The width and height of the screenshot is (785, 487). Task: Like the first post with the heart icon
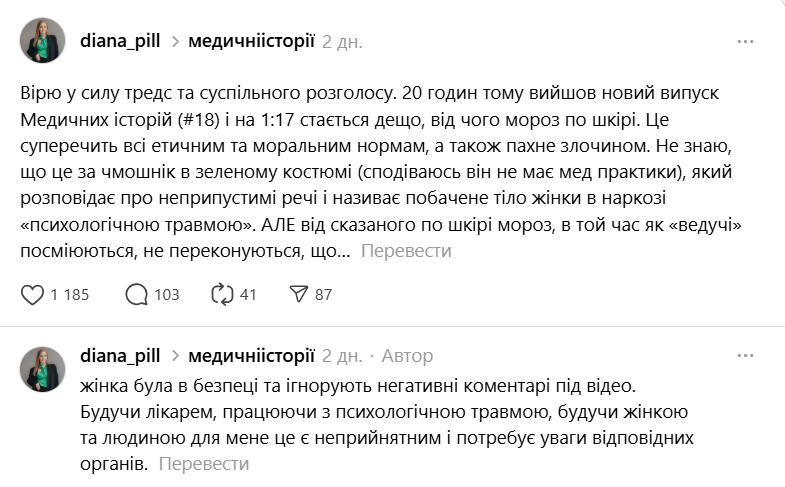click(33, 294)
